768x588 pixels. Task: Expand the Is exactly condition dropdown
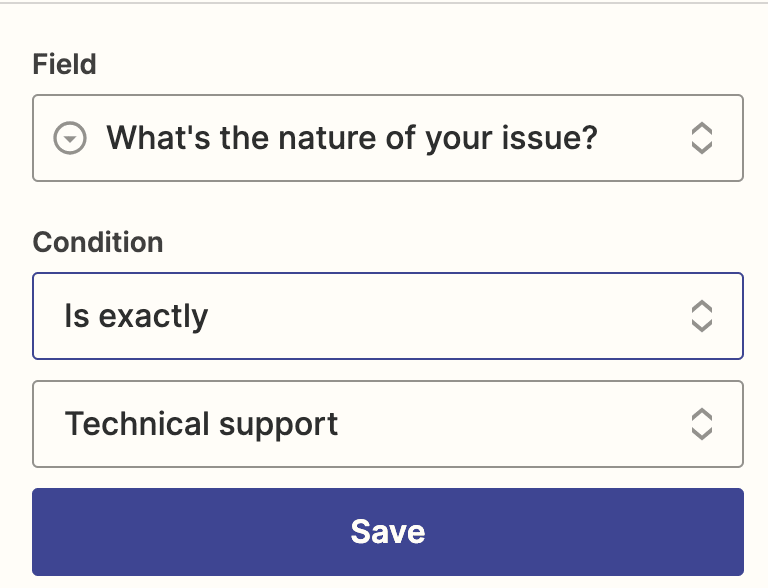pyautogui.click(x=388, y=316)
